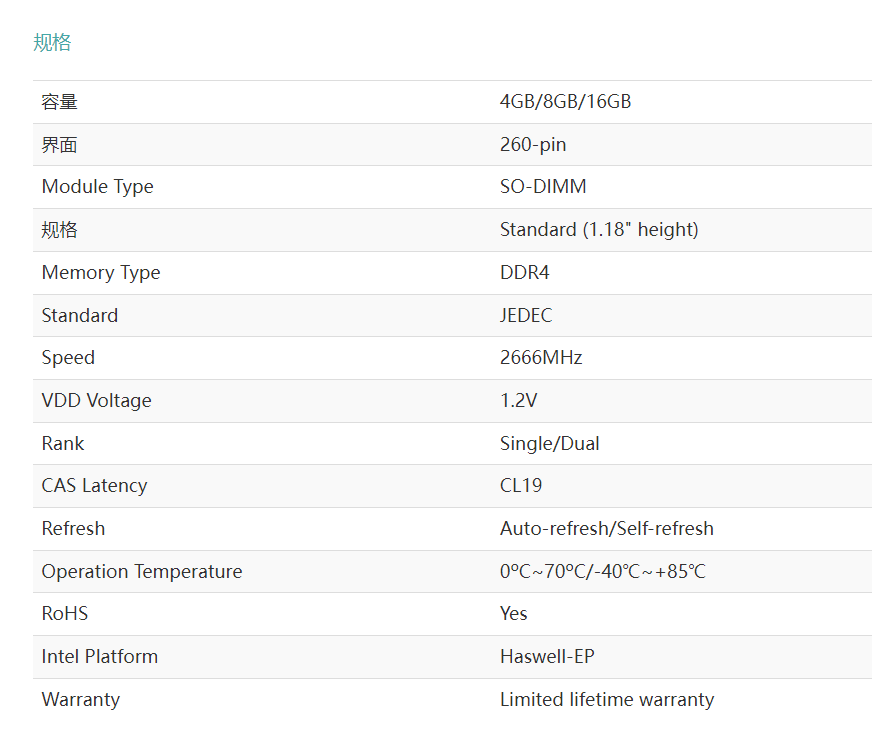Select the Operation Temperature label
Viewport: 872px width, 737px height.
(x=142, y=572)
